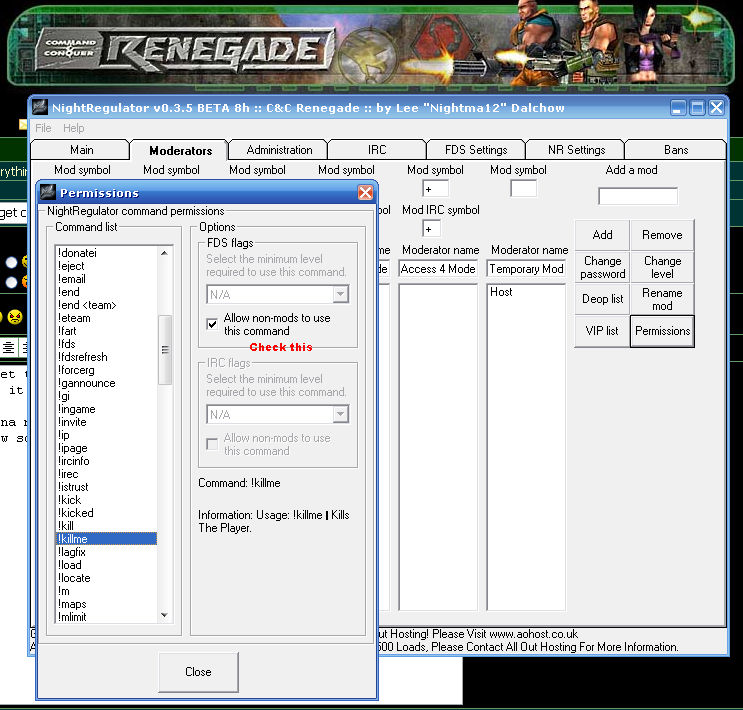Switch to the FDS Settings tab
The width and height of the screenshot is (743, 710).
(476, 150)
